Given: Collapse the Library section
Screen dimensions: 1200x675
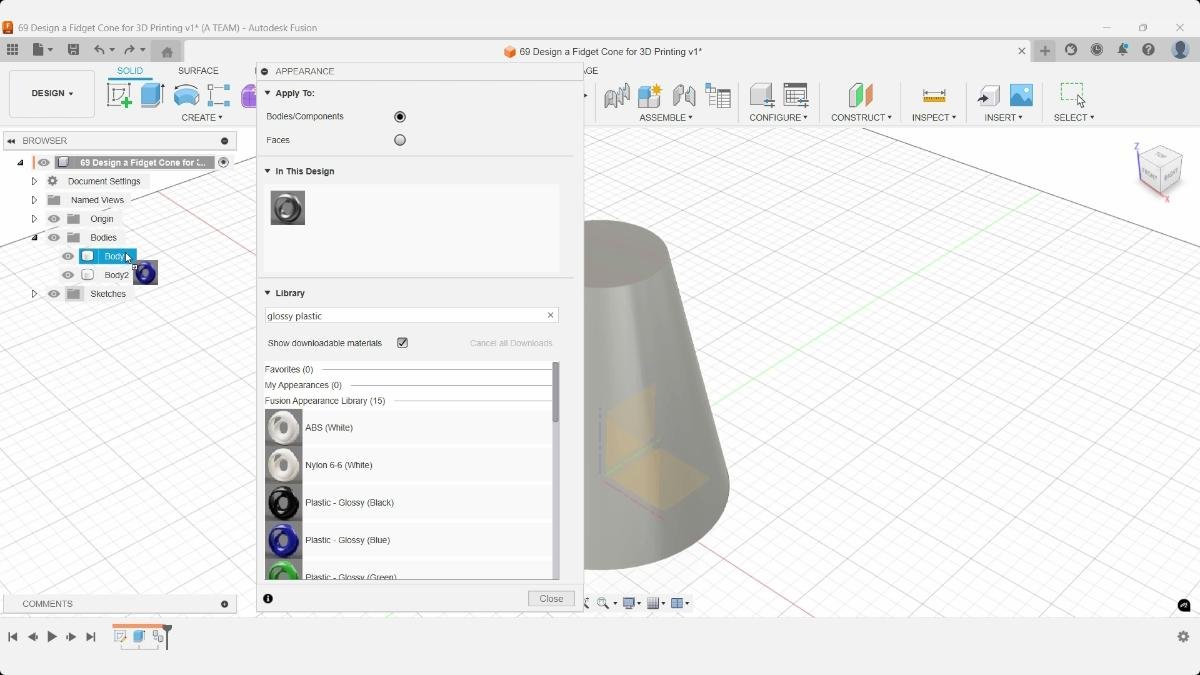Looking at the screenshot, I should (x=268, y=293).
